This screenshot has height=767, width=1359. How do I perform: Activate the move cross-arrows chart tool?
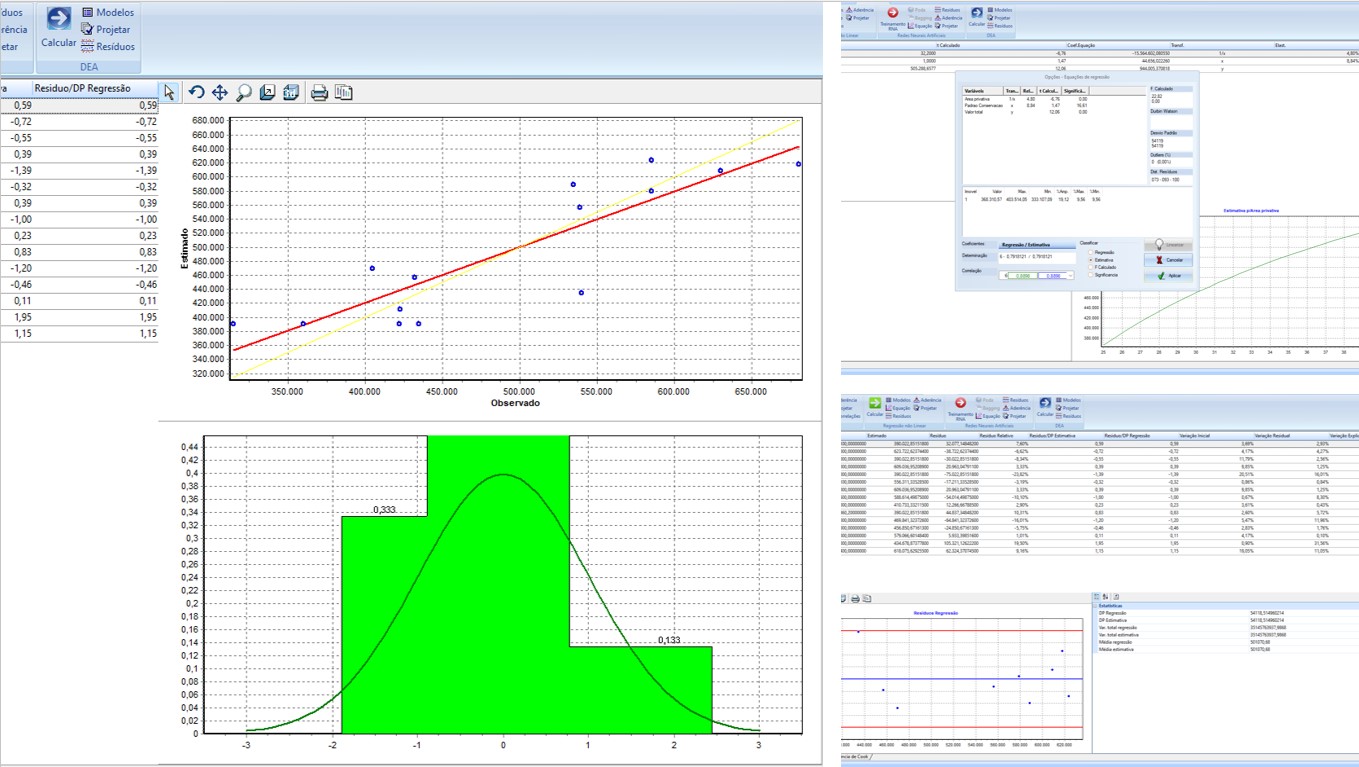tap(220, 92)
